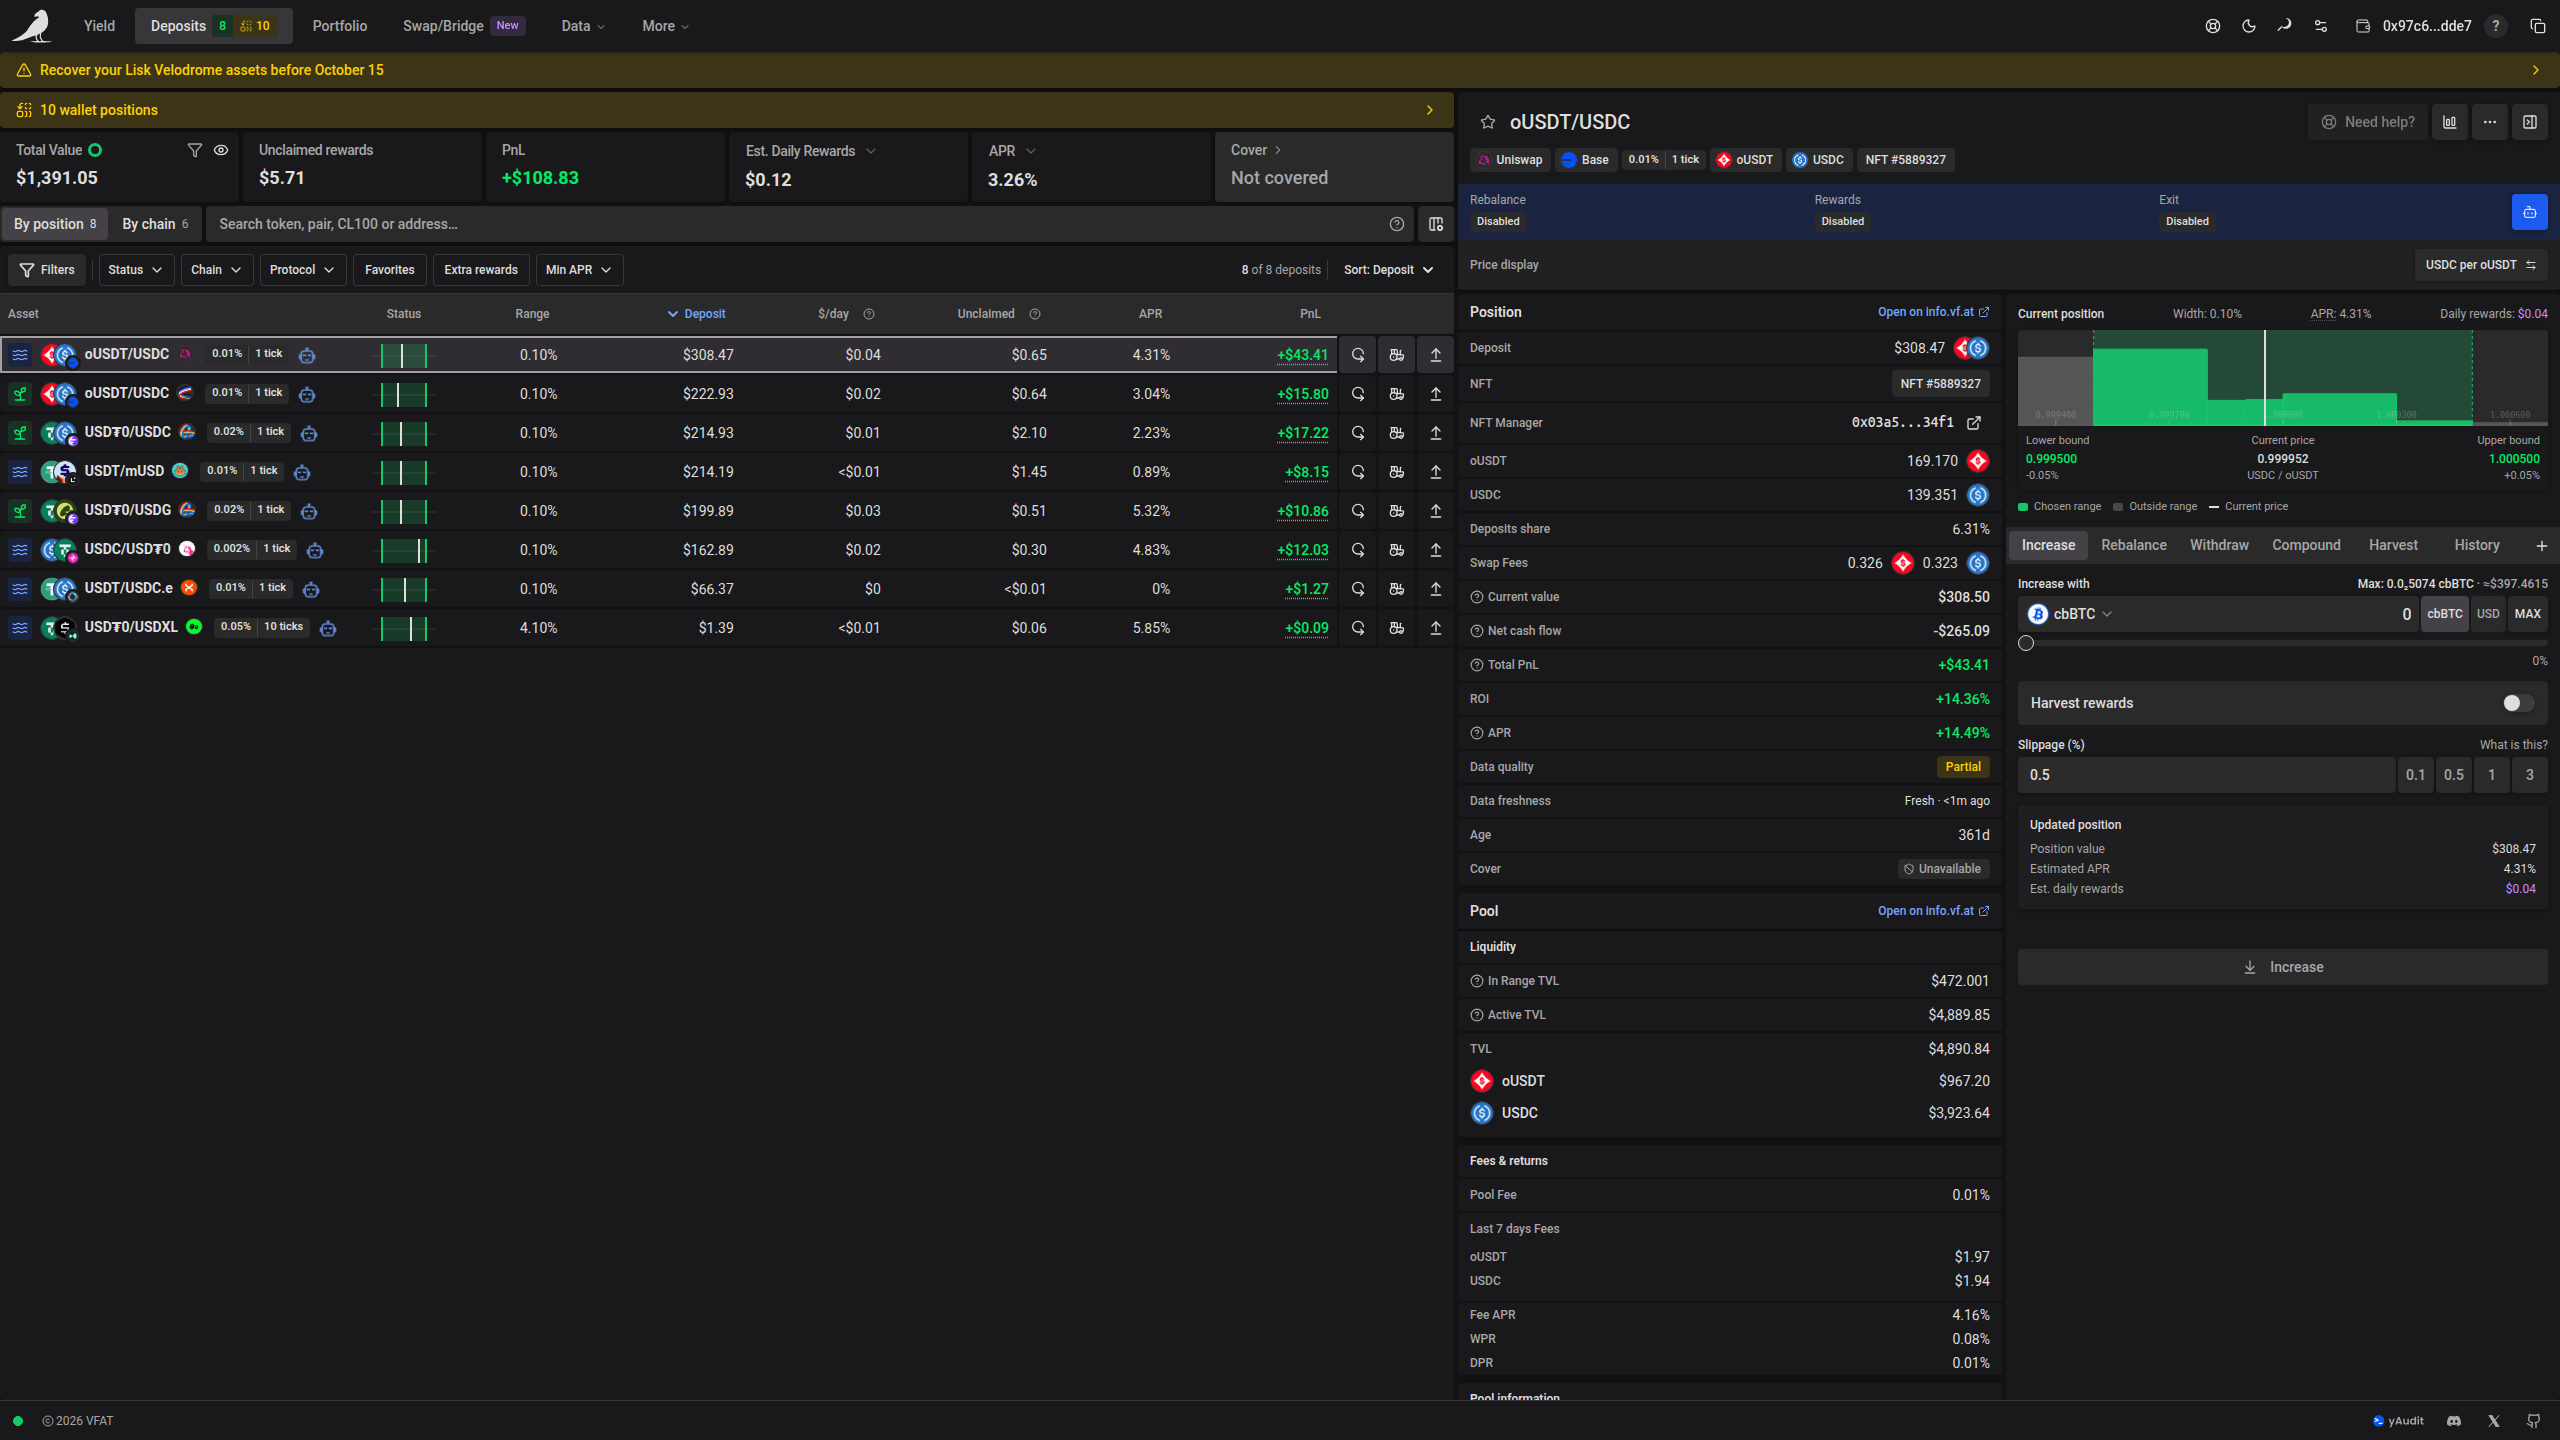Open Swap/Bridge page

pyautogui.click(x=464, y=26)
